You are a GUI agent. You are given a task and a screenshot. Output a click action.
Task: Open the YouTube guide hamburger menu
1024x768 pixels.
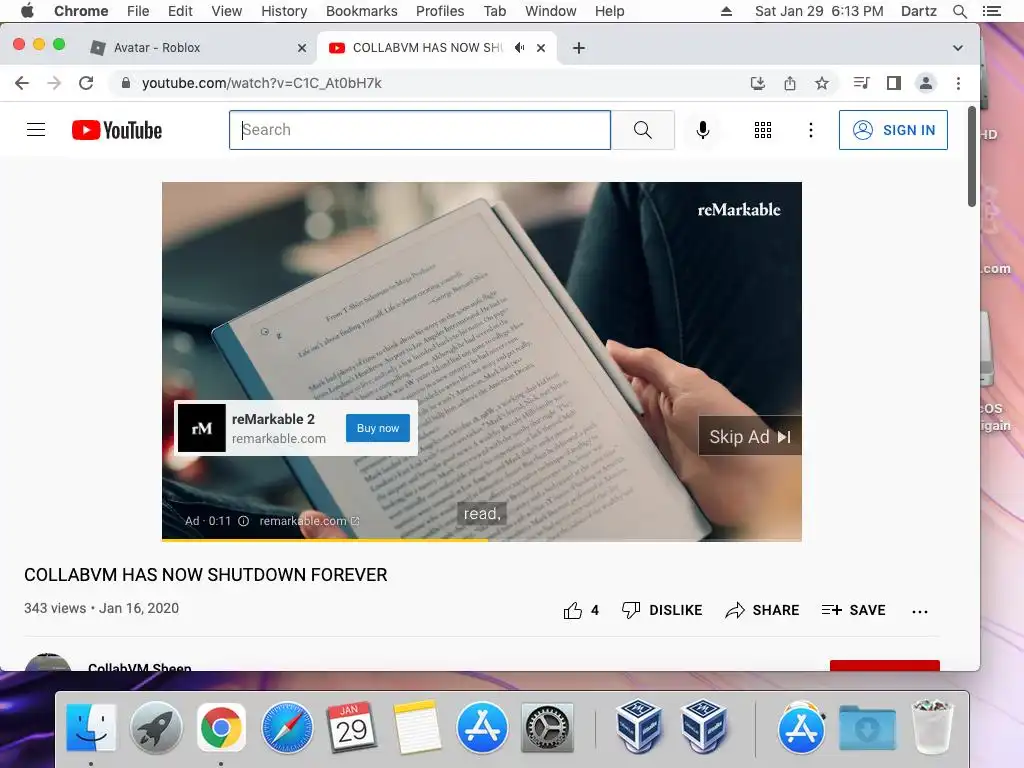[36, 130]
